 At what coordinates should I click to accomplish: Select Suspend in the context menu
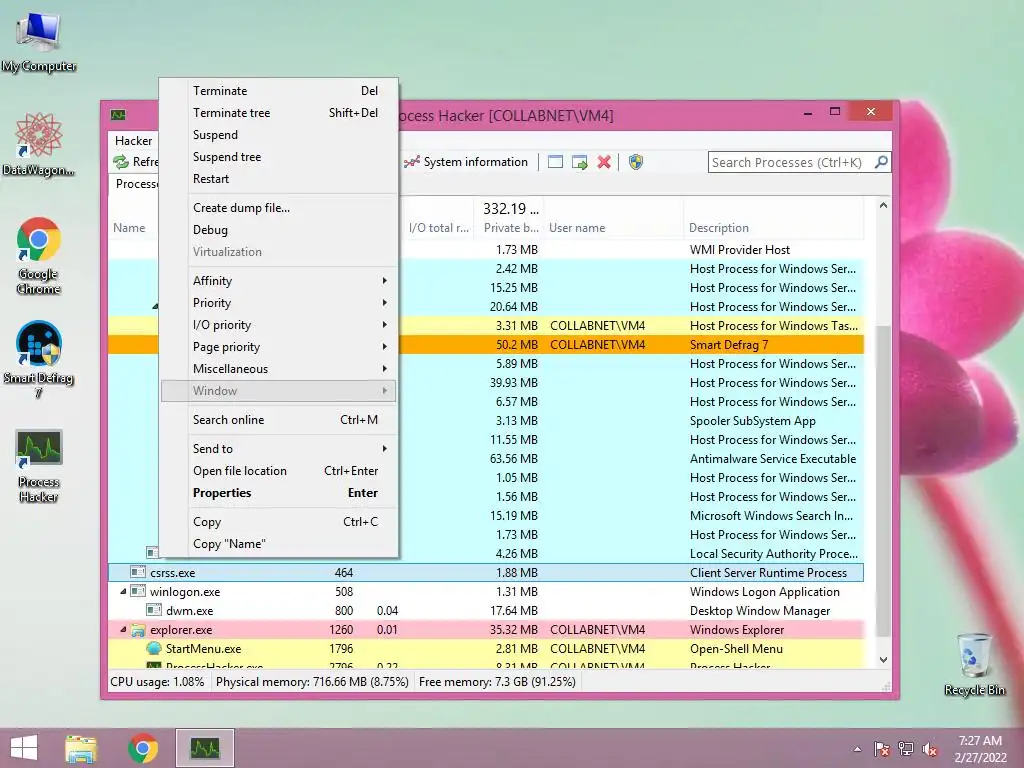point(278,135)
